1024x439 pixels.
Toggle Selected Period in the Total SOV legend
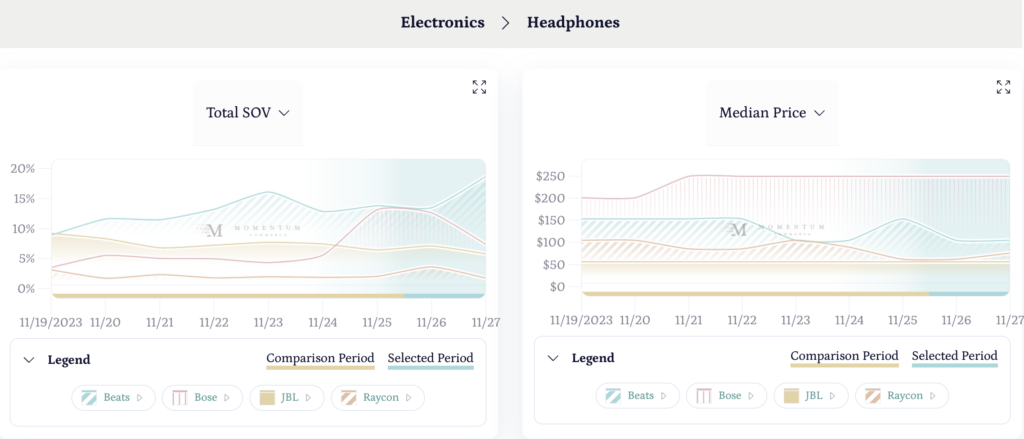[x=430, y=358]
